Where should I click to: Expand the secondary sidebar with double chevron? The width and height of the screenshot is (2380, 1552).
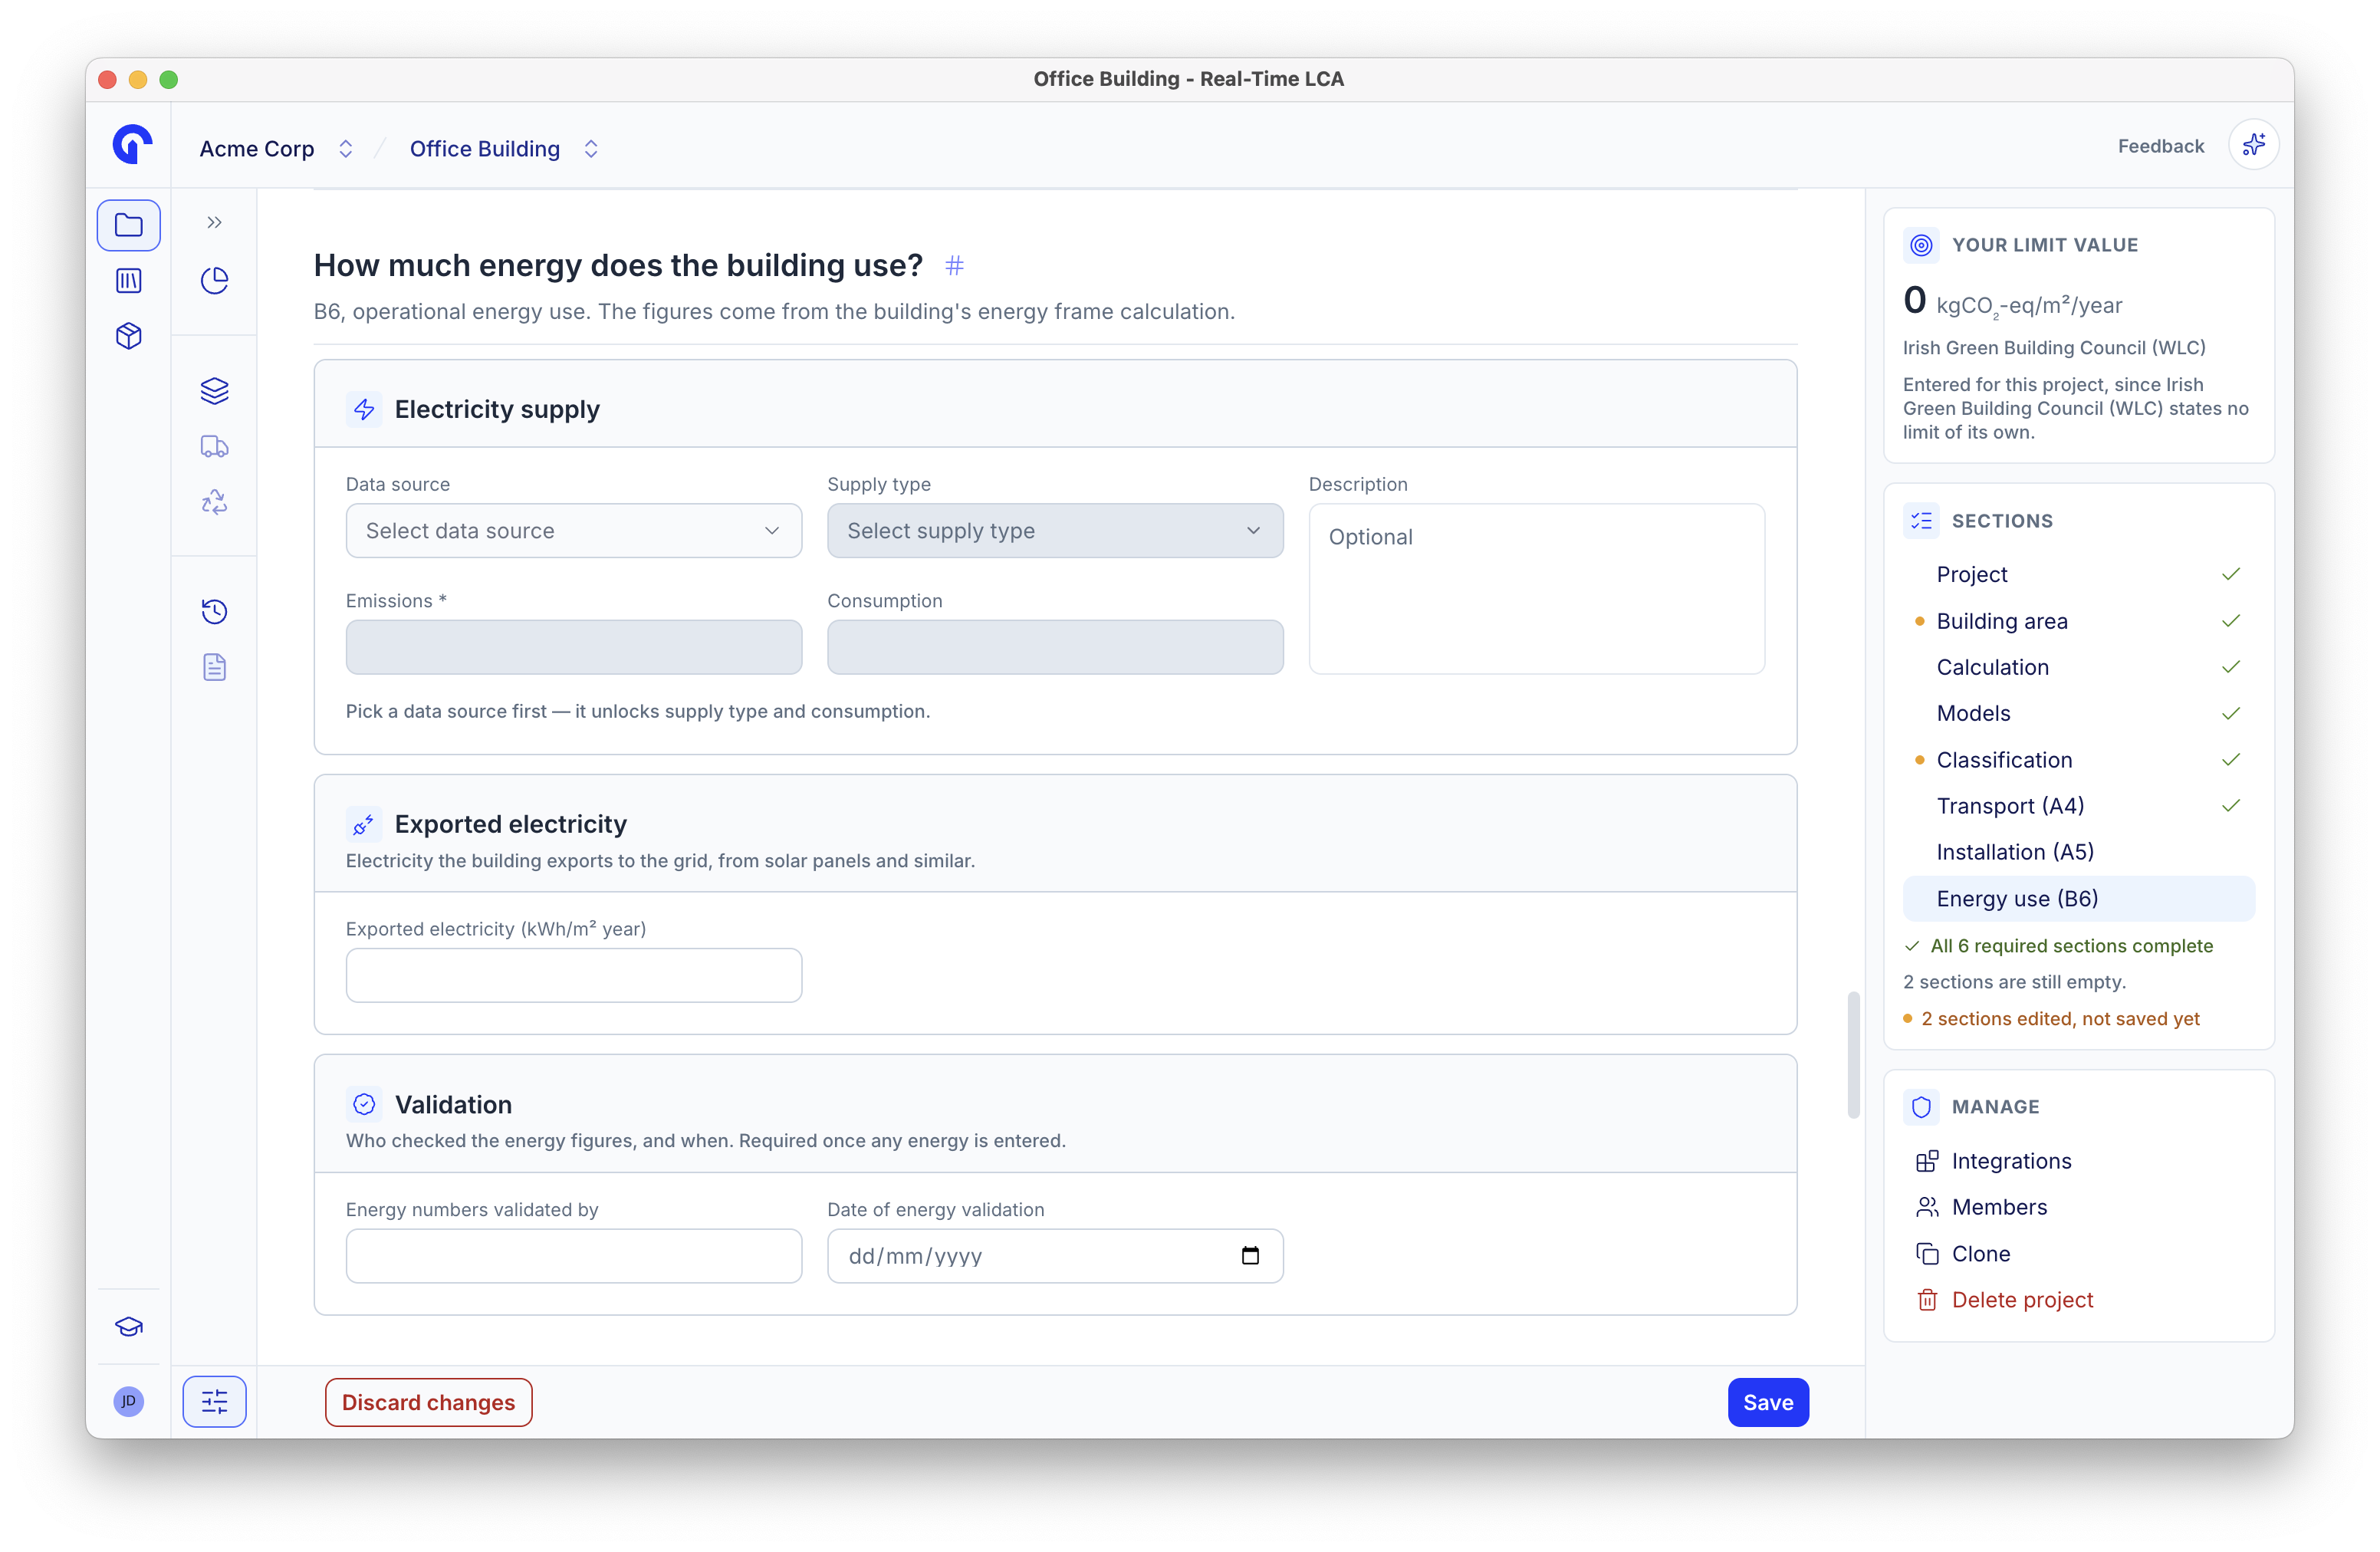click(x=214, y=222)
